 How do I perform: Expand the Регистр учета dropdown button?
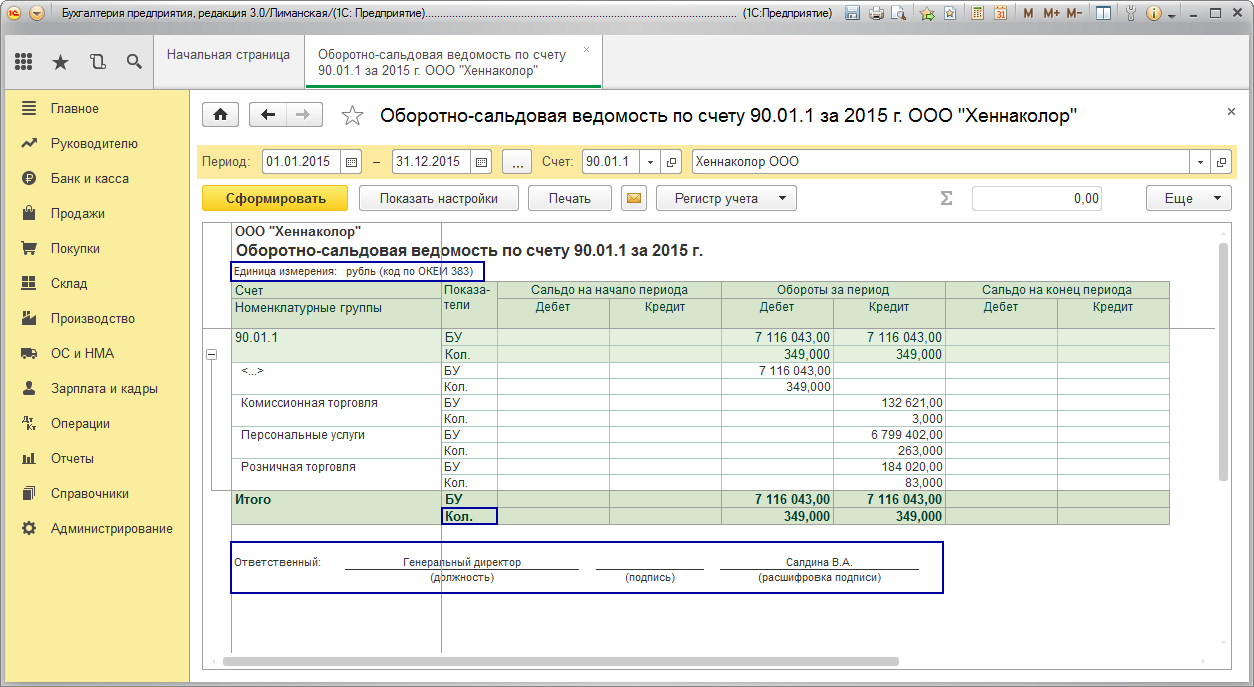point(726,198)
